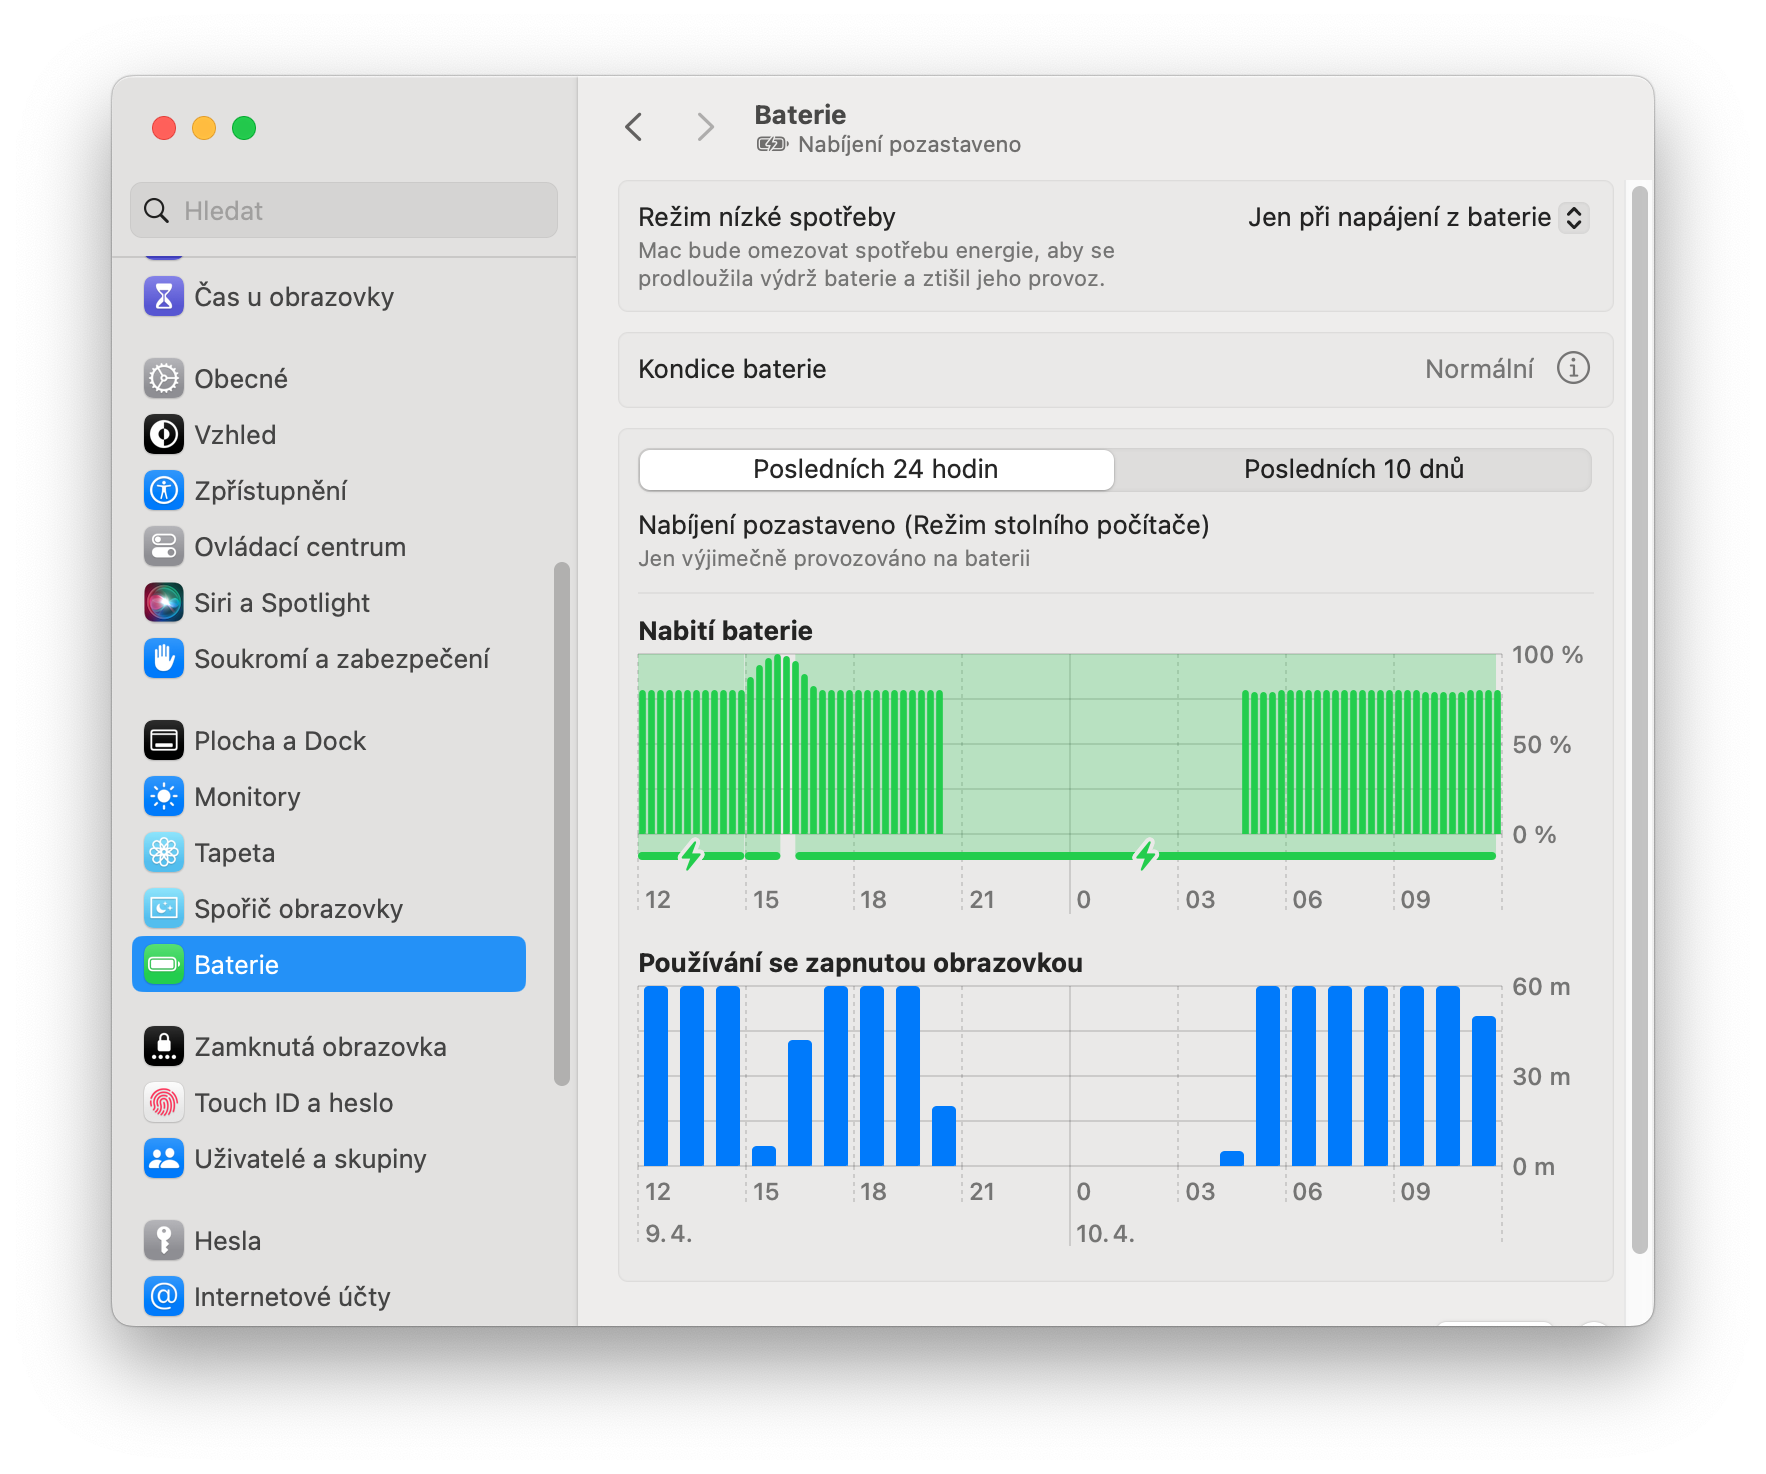The image size is (1766, 1474).
Task: Click the 60 m axis label
Action: point(1541,987)
